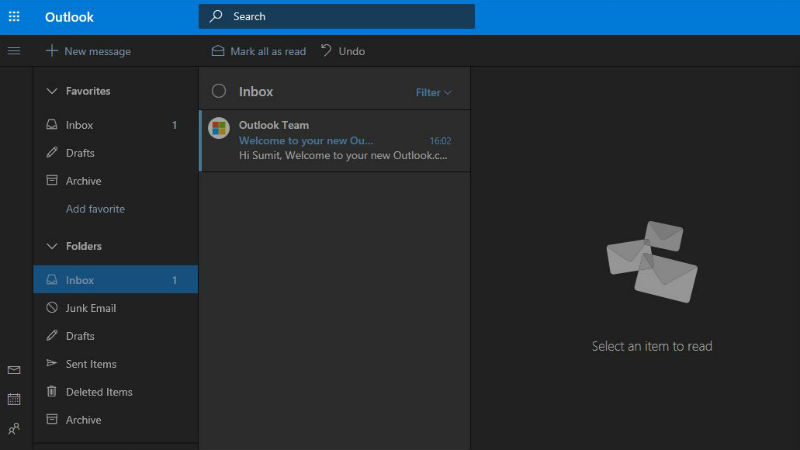Click the magnifier icon in Search
This screenshot has height=450, width=800.
coord(216,16)
